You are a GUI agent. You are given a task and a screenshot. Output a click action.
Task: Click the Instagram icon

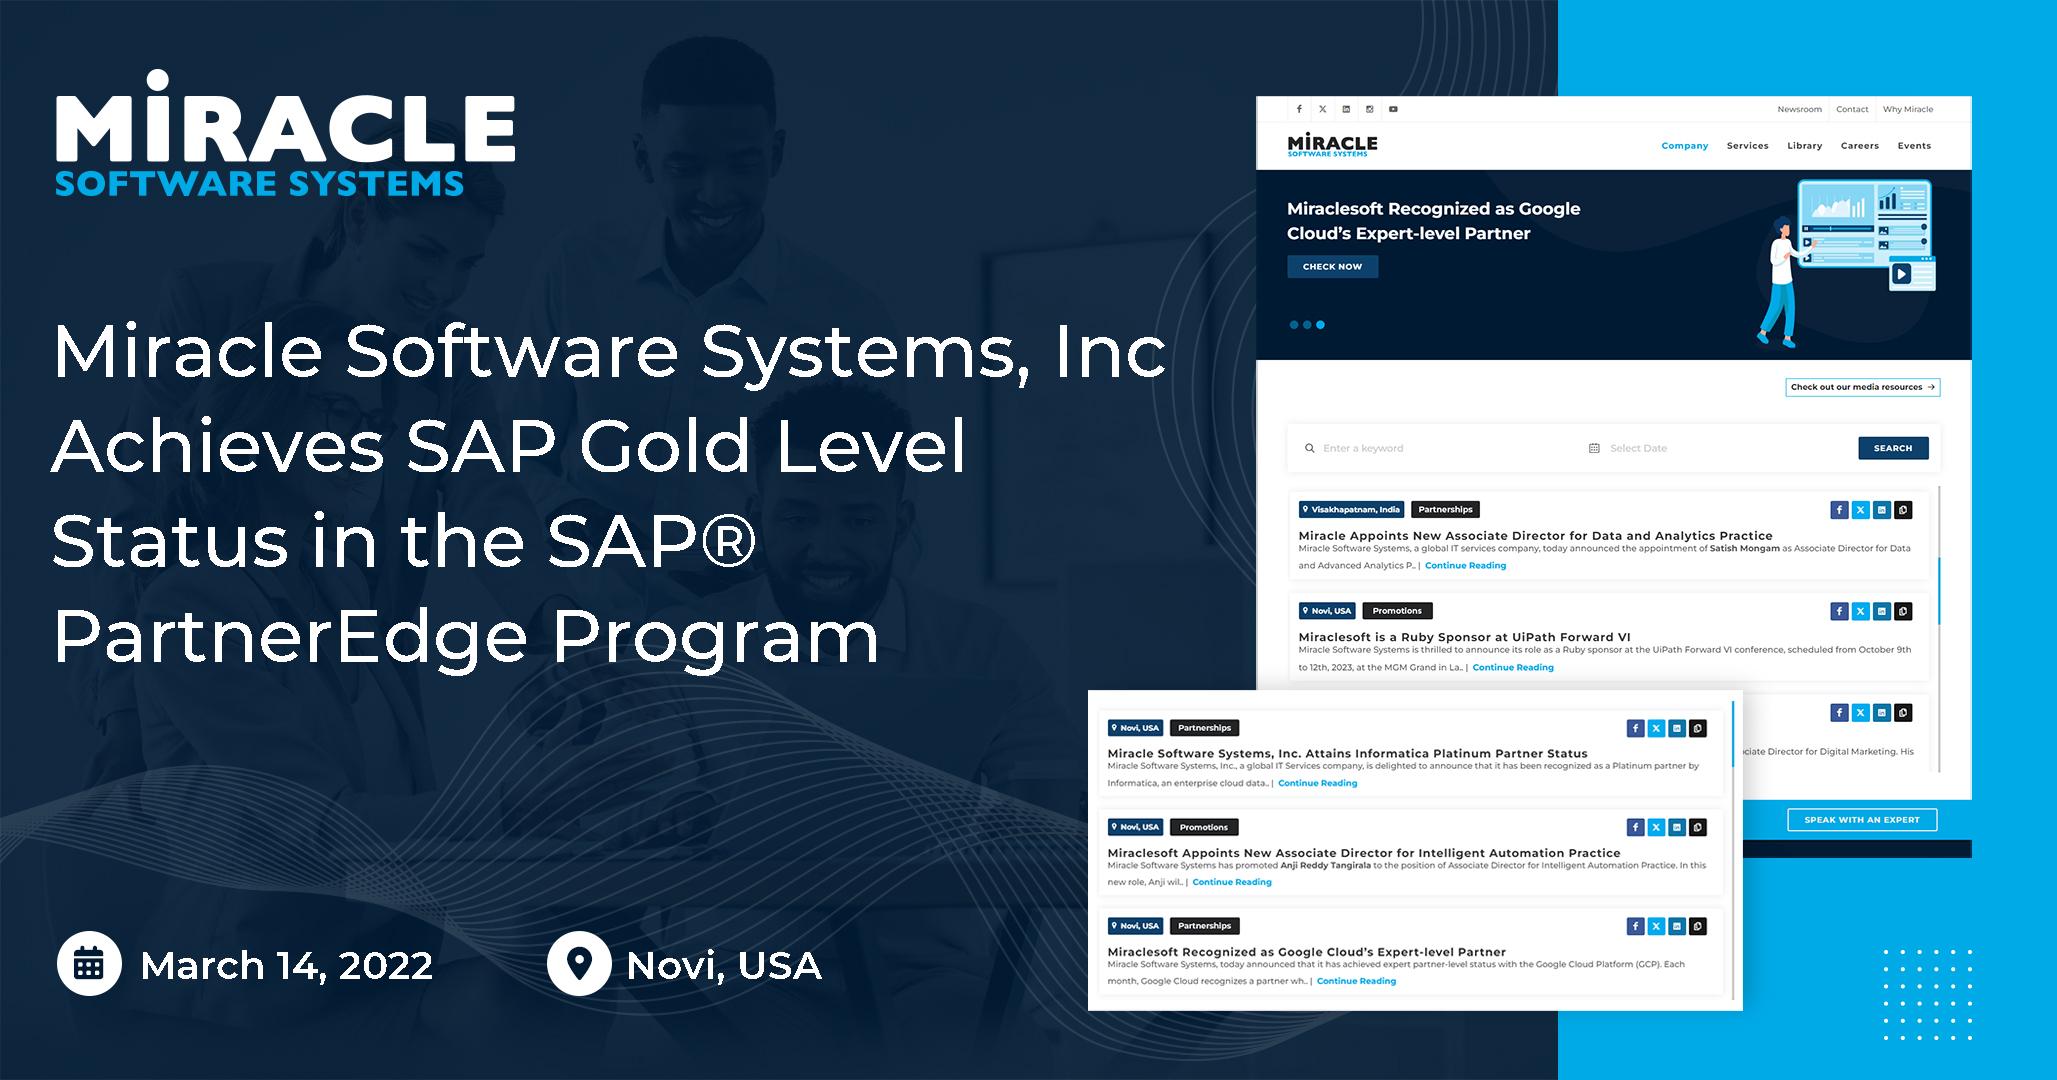tap(1369, 109)
